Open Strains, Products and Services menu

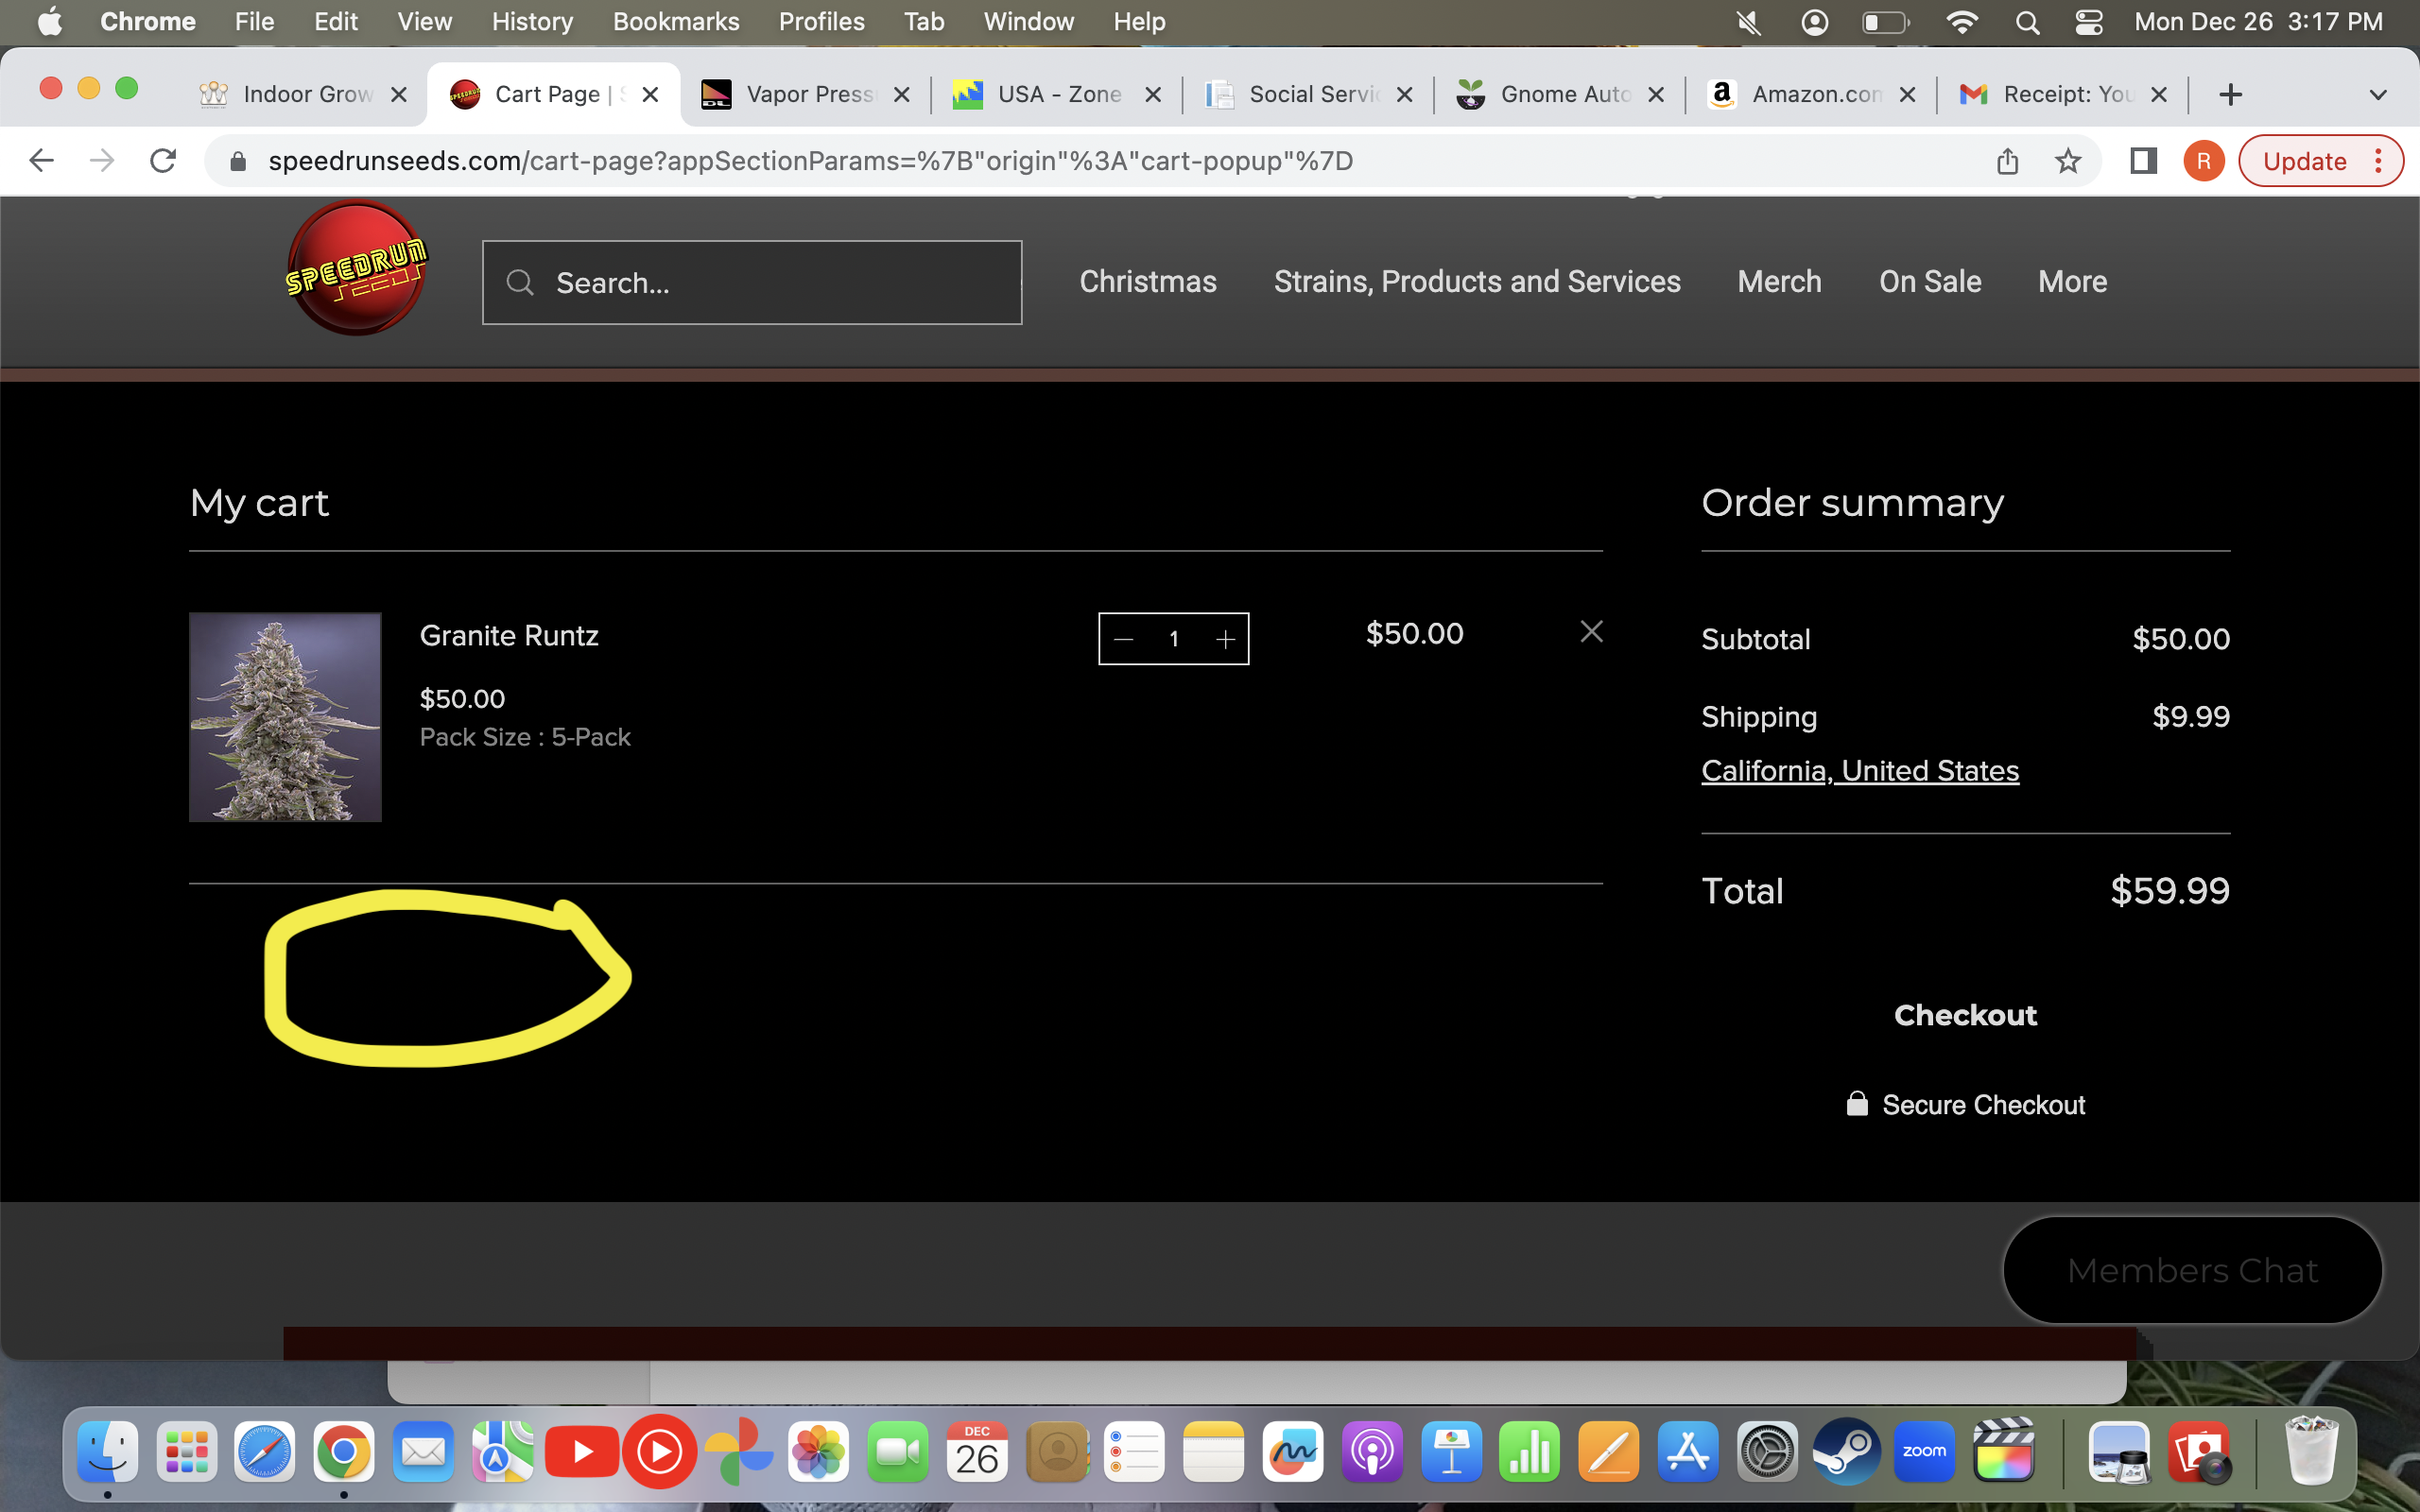pos(1477,282)
